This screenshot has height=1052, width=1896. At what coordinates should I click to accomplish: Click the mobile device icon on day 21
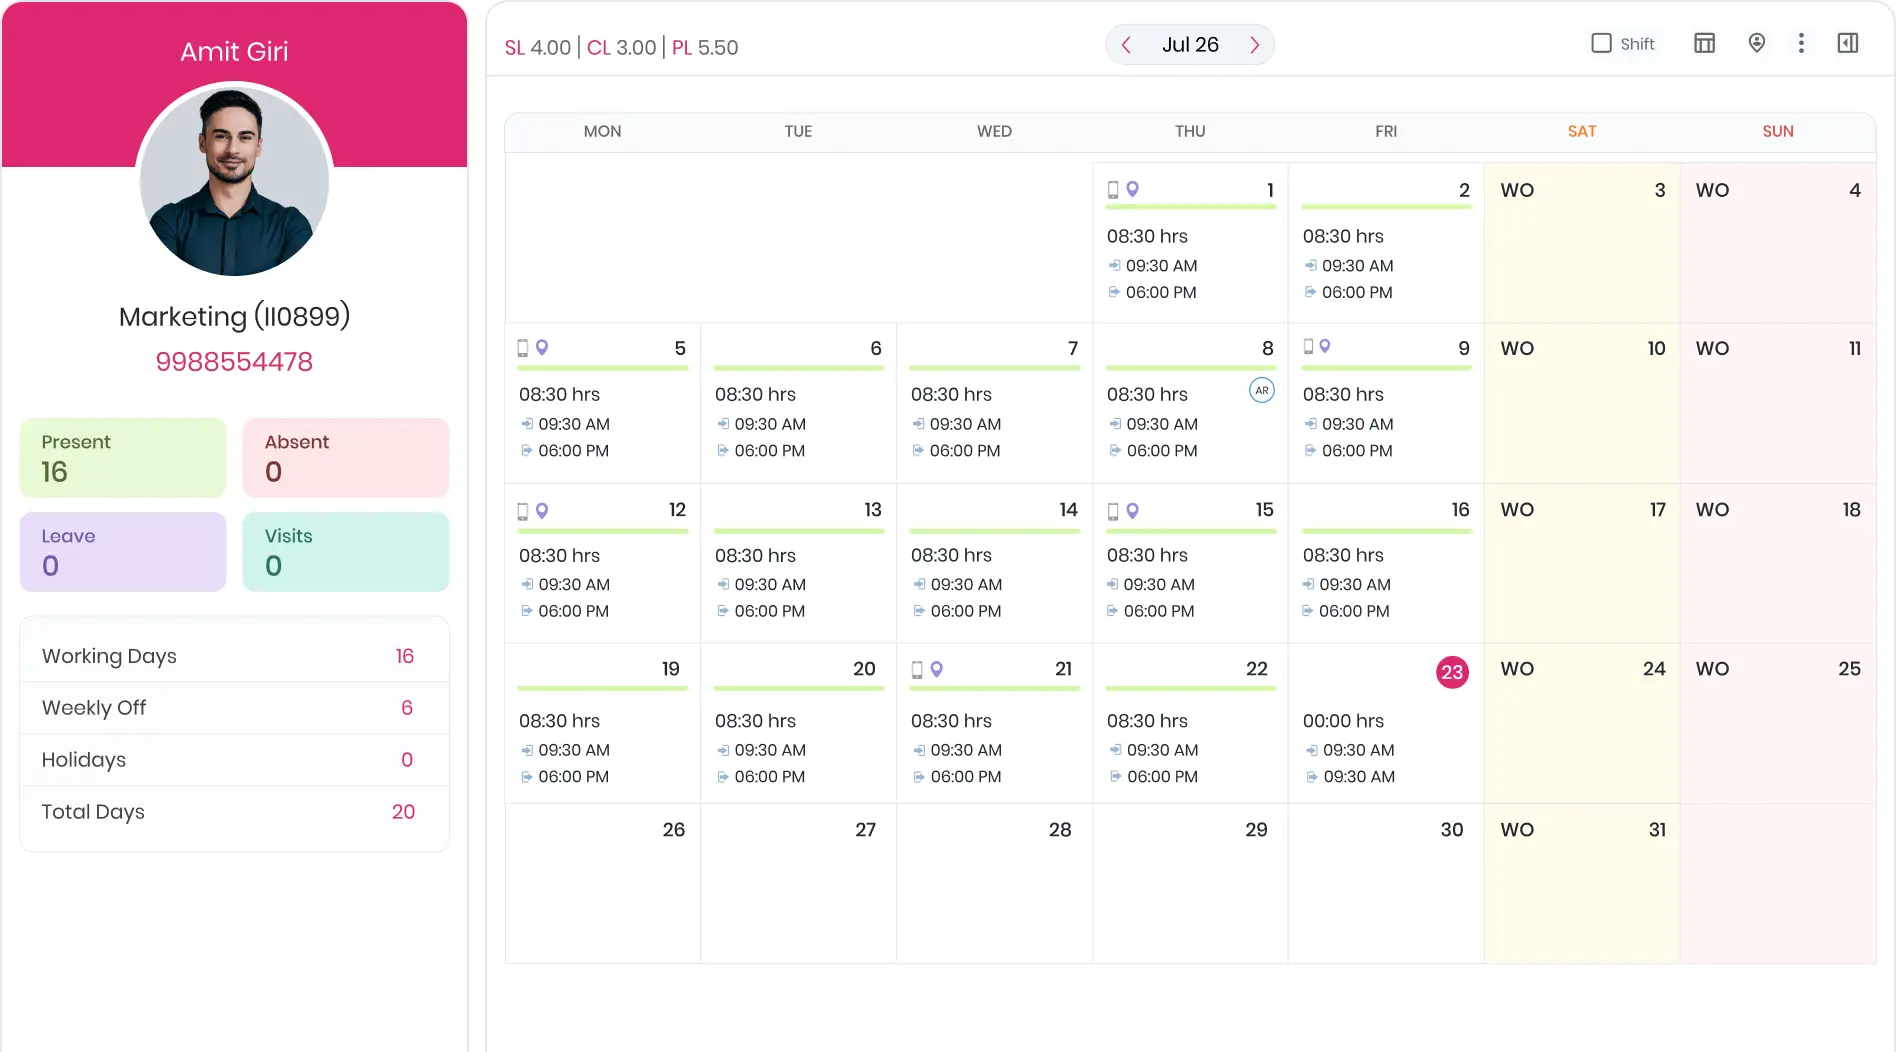pos(917,670)
